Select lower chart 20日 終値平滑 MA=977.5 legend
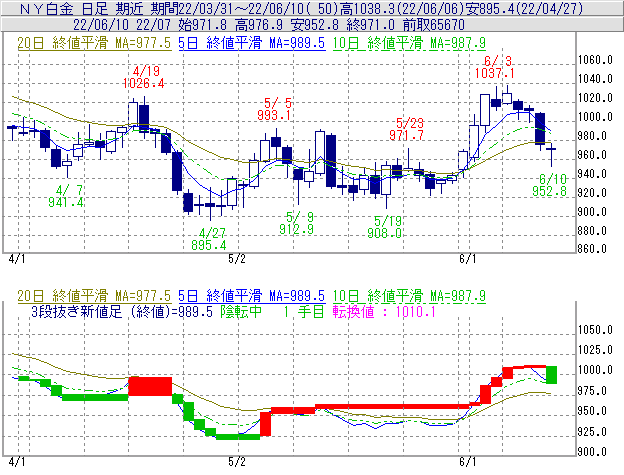This screenshot has width=624, height=475. tap(94, 296)
